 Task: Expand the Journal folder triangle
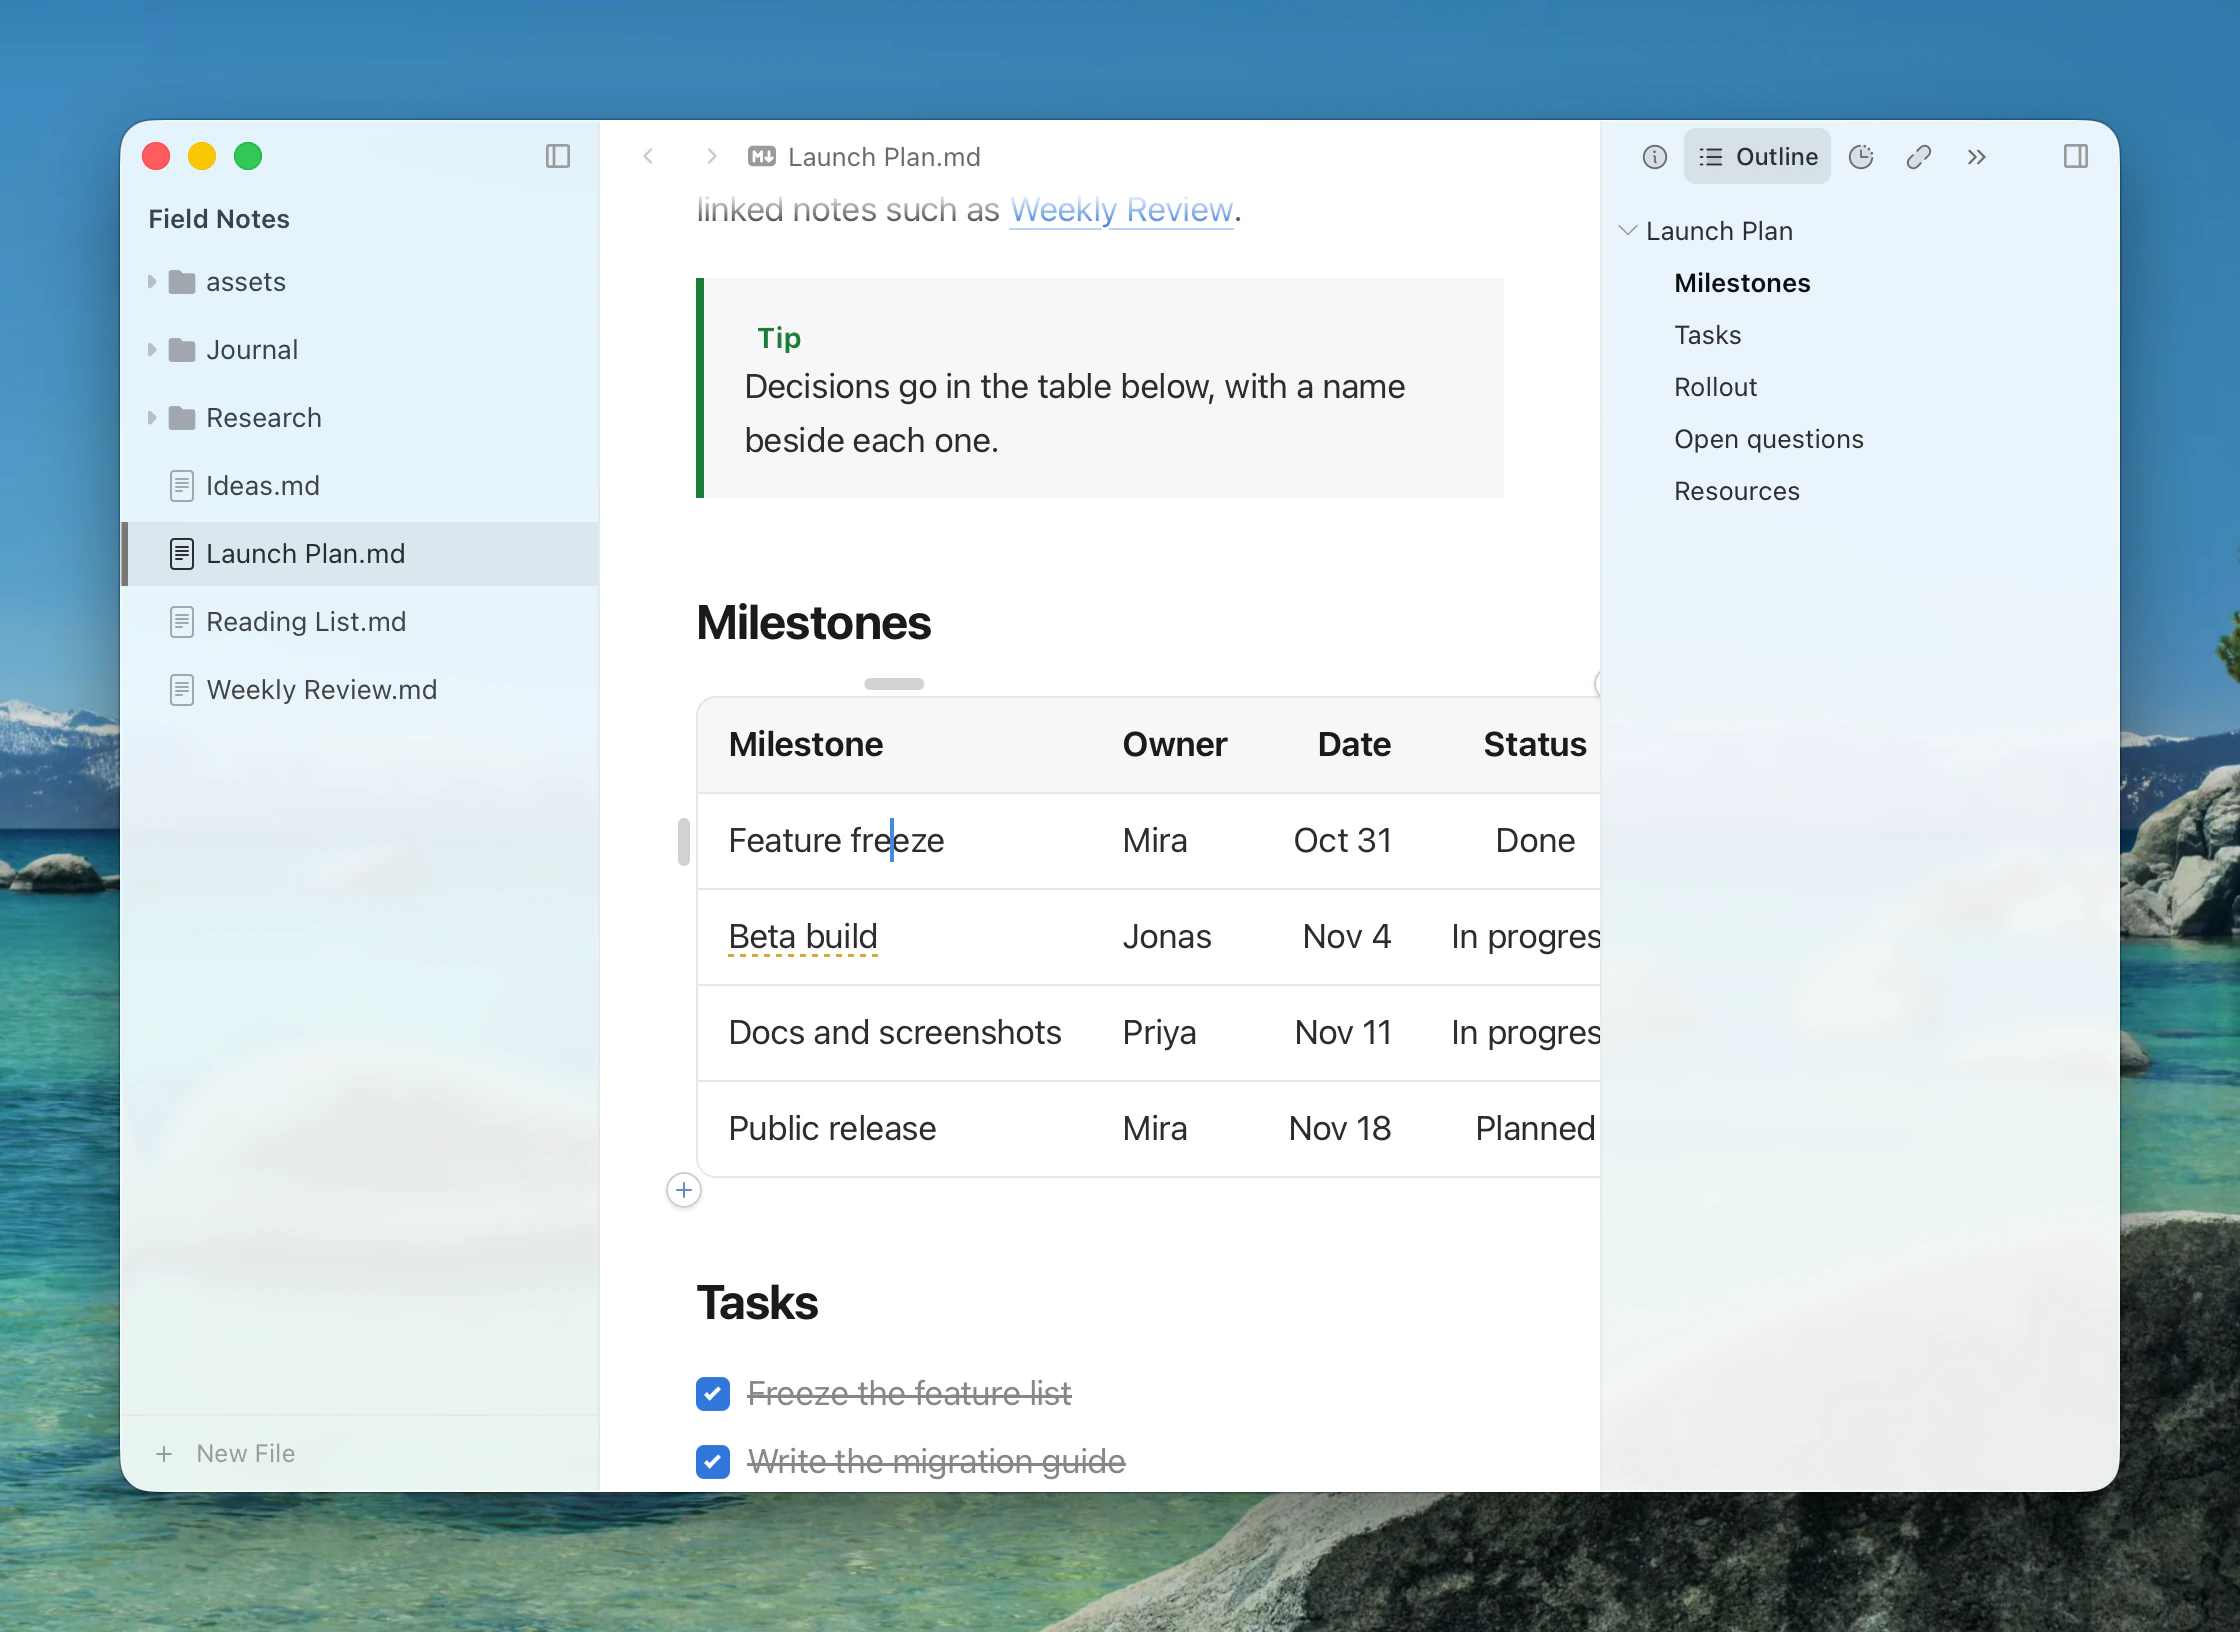coord(152,350)
